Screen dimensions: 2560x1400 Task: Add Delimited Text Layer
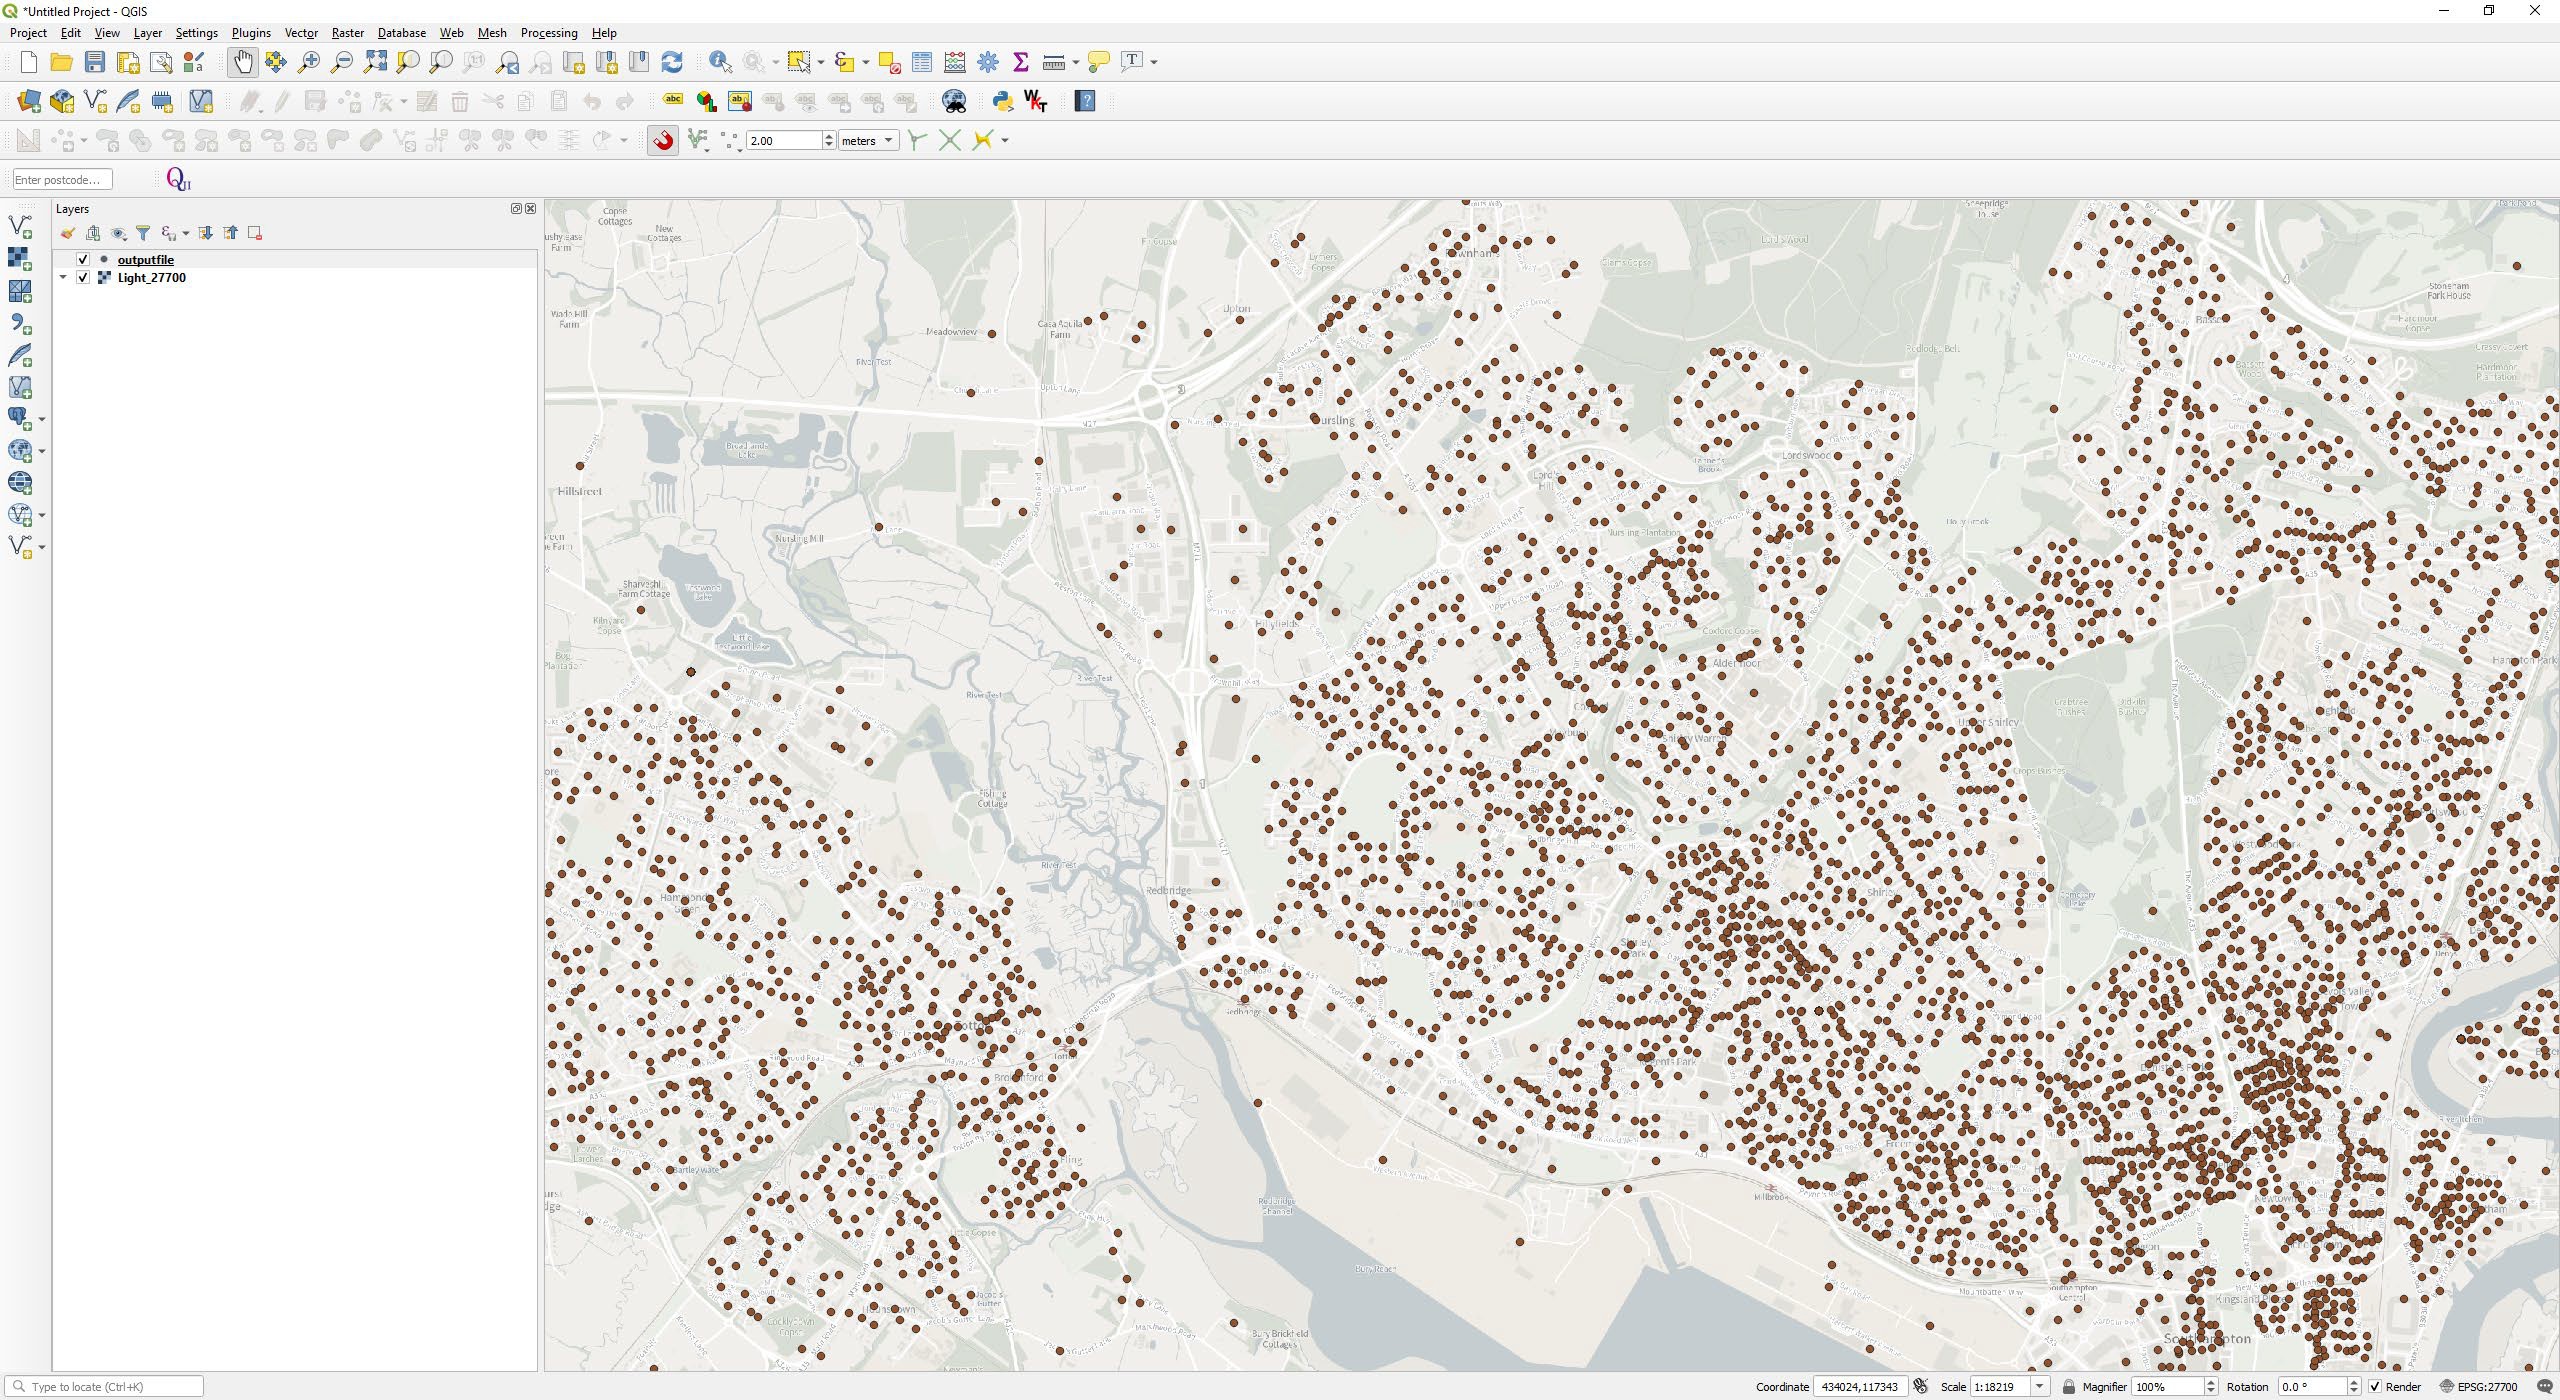point(20,323)
